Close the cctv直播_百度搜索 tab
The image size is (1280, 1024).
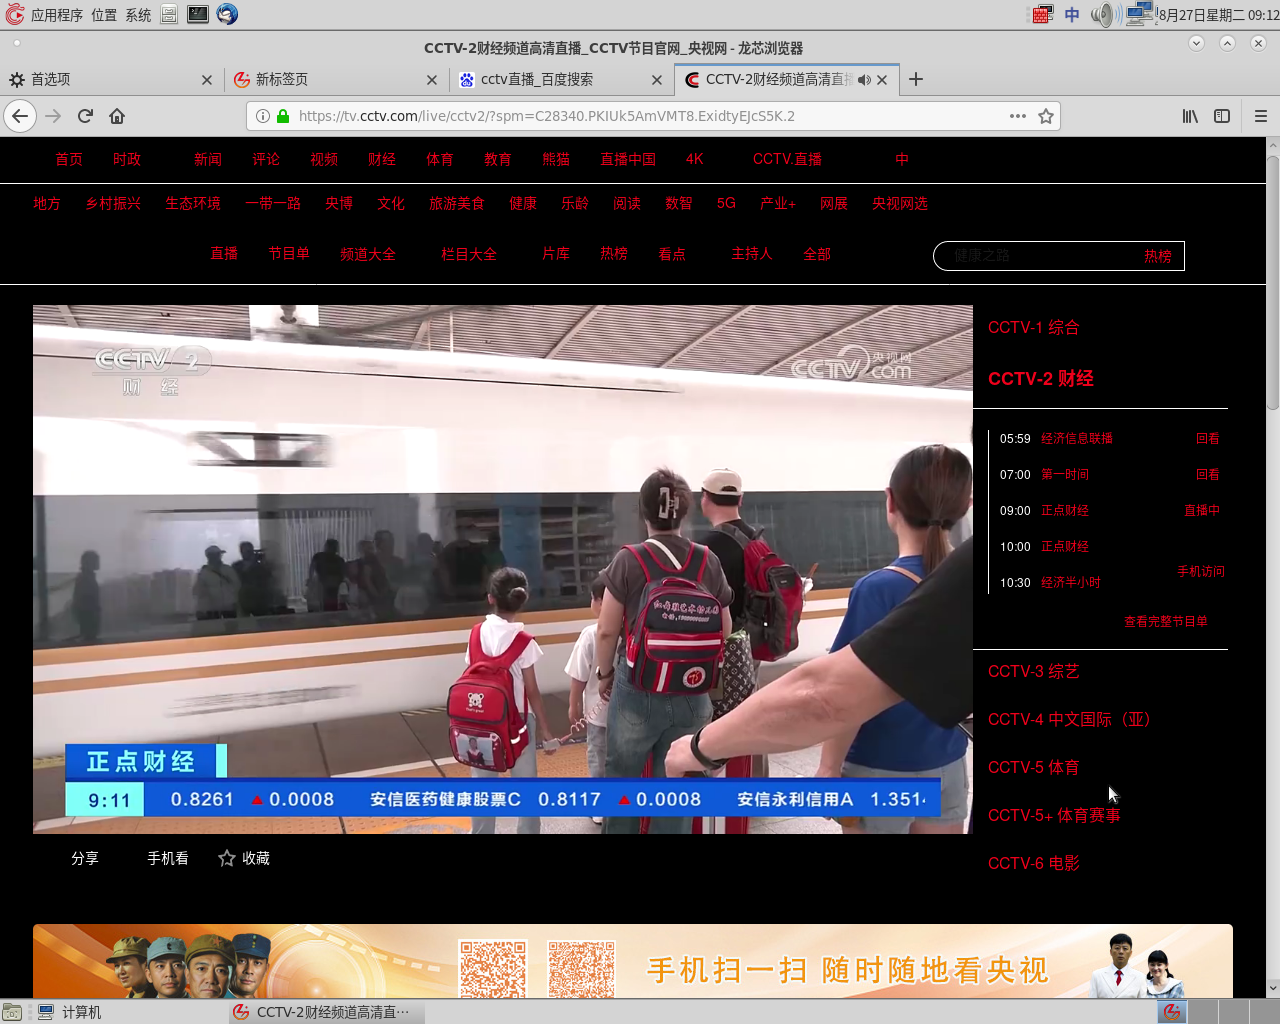[657, 80]
